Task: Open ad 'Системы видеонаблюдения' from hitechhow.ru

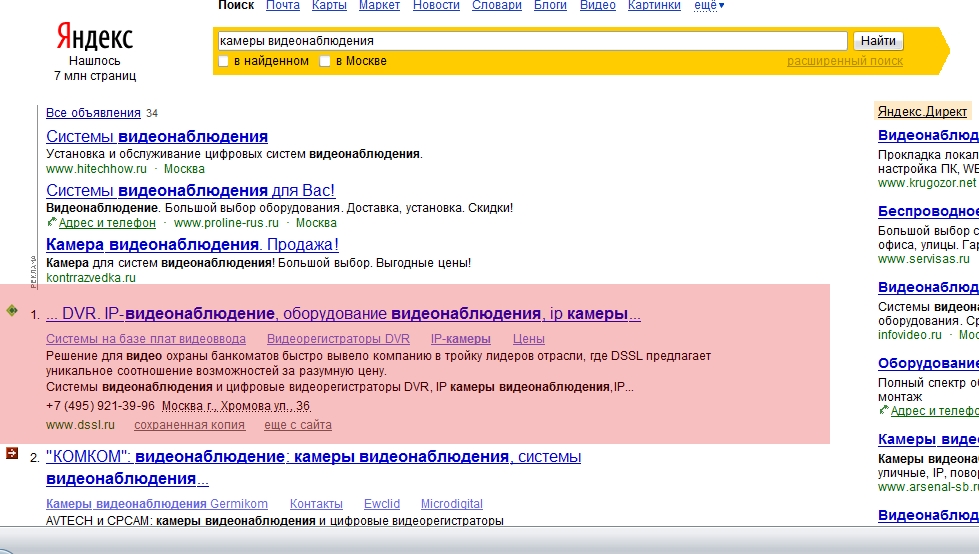Action: [157, 136]
